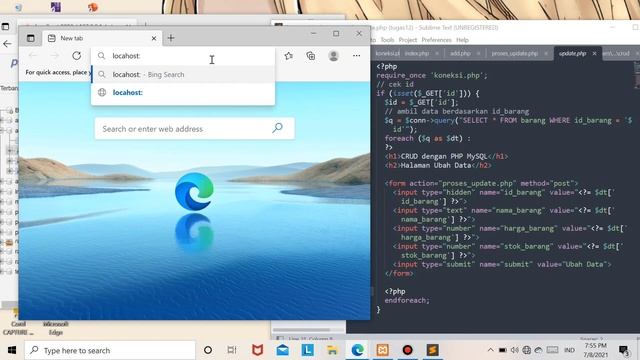This screenshot has width=640, height=360.
Task: Open the blue L app in taskbar
Action: (307, 350)
